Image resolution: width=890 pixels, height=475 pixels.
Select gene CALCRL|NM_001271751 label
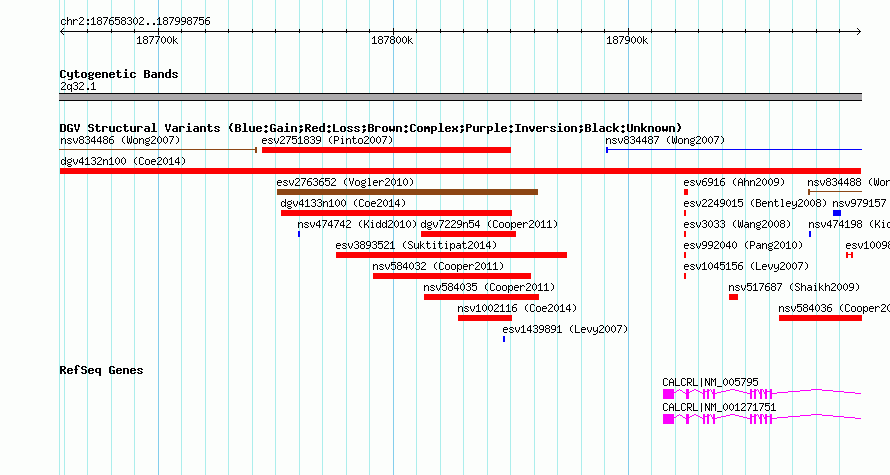(719, 407)
